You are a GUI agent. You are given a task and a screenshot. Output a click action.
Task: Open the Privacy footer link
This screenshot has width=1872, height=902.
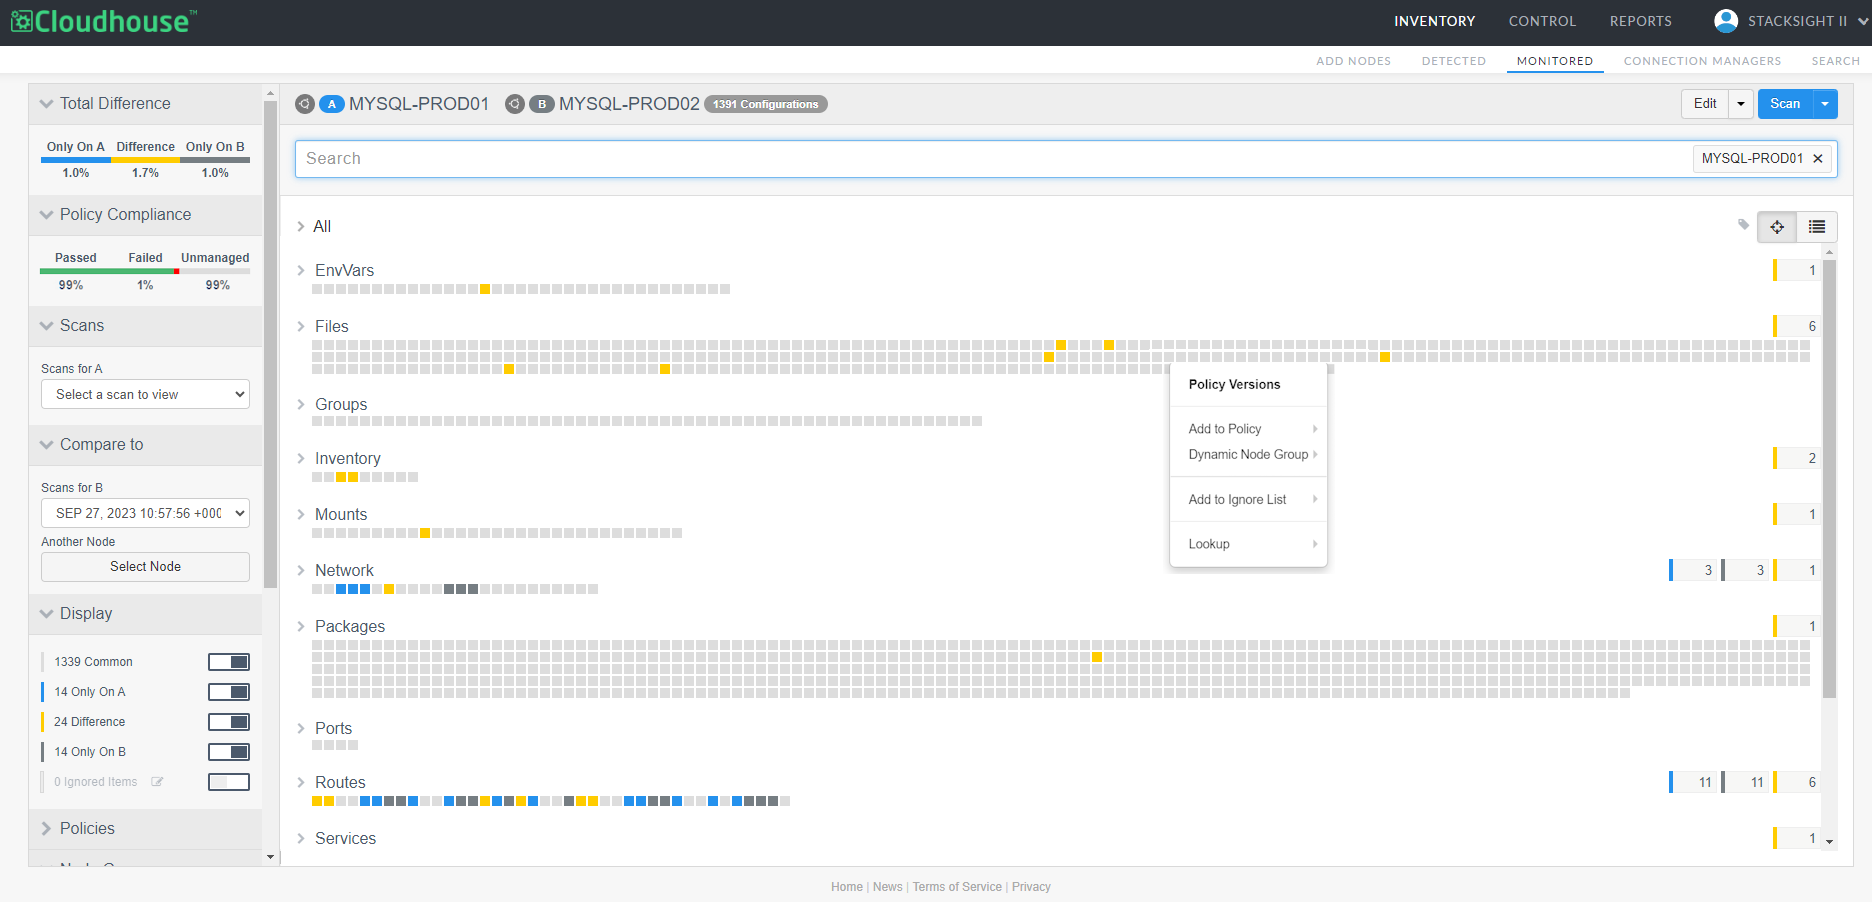pyautogui.click(x=1031, y=887)
